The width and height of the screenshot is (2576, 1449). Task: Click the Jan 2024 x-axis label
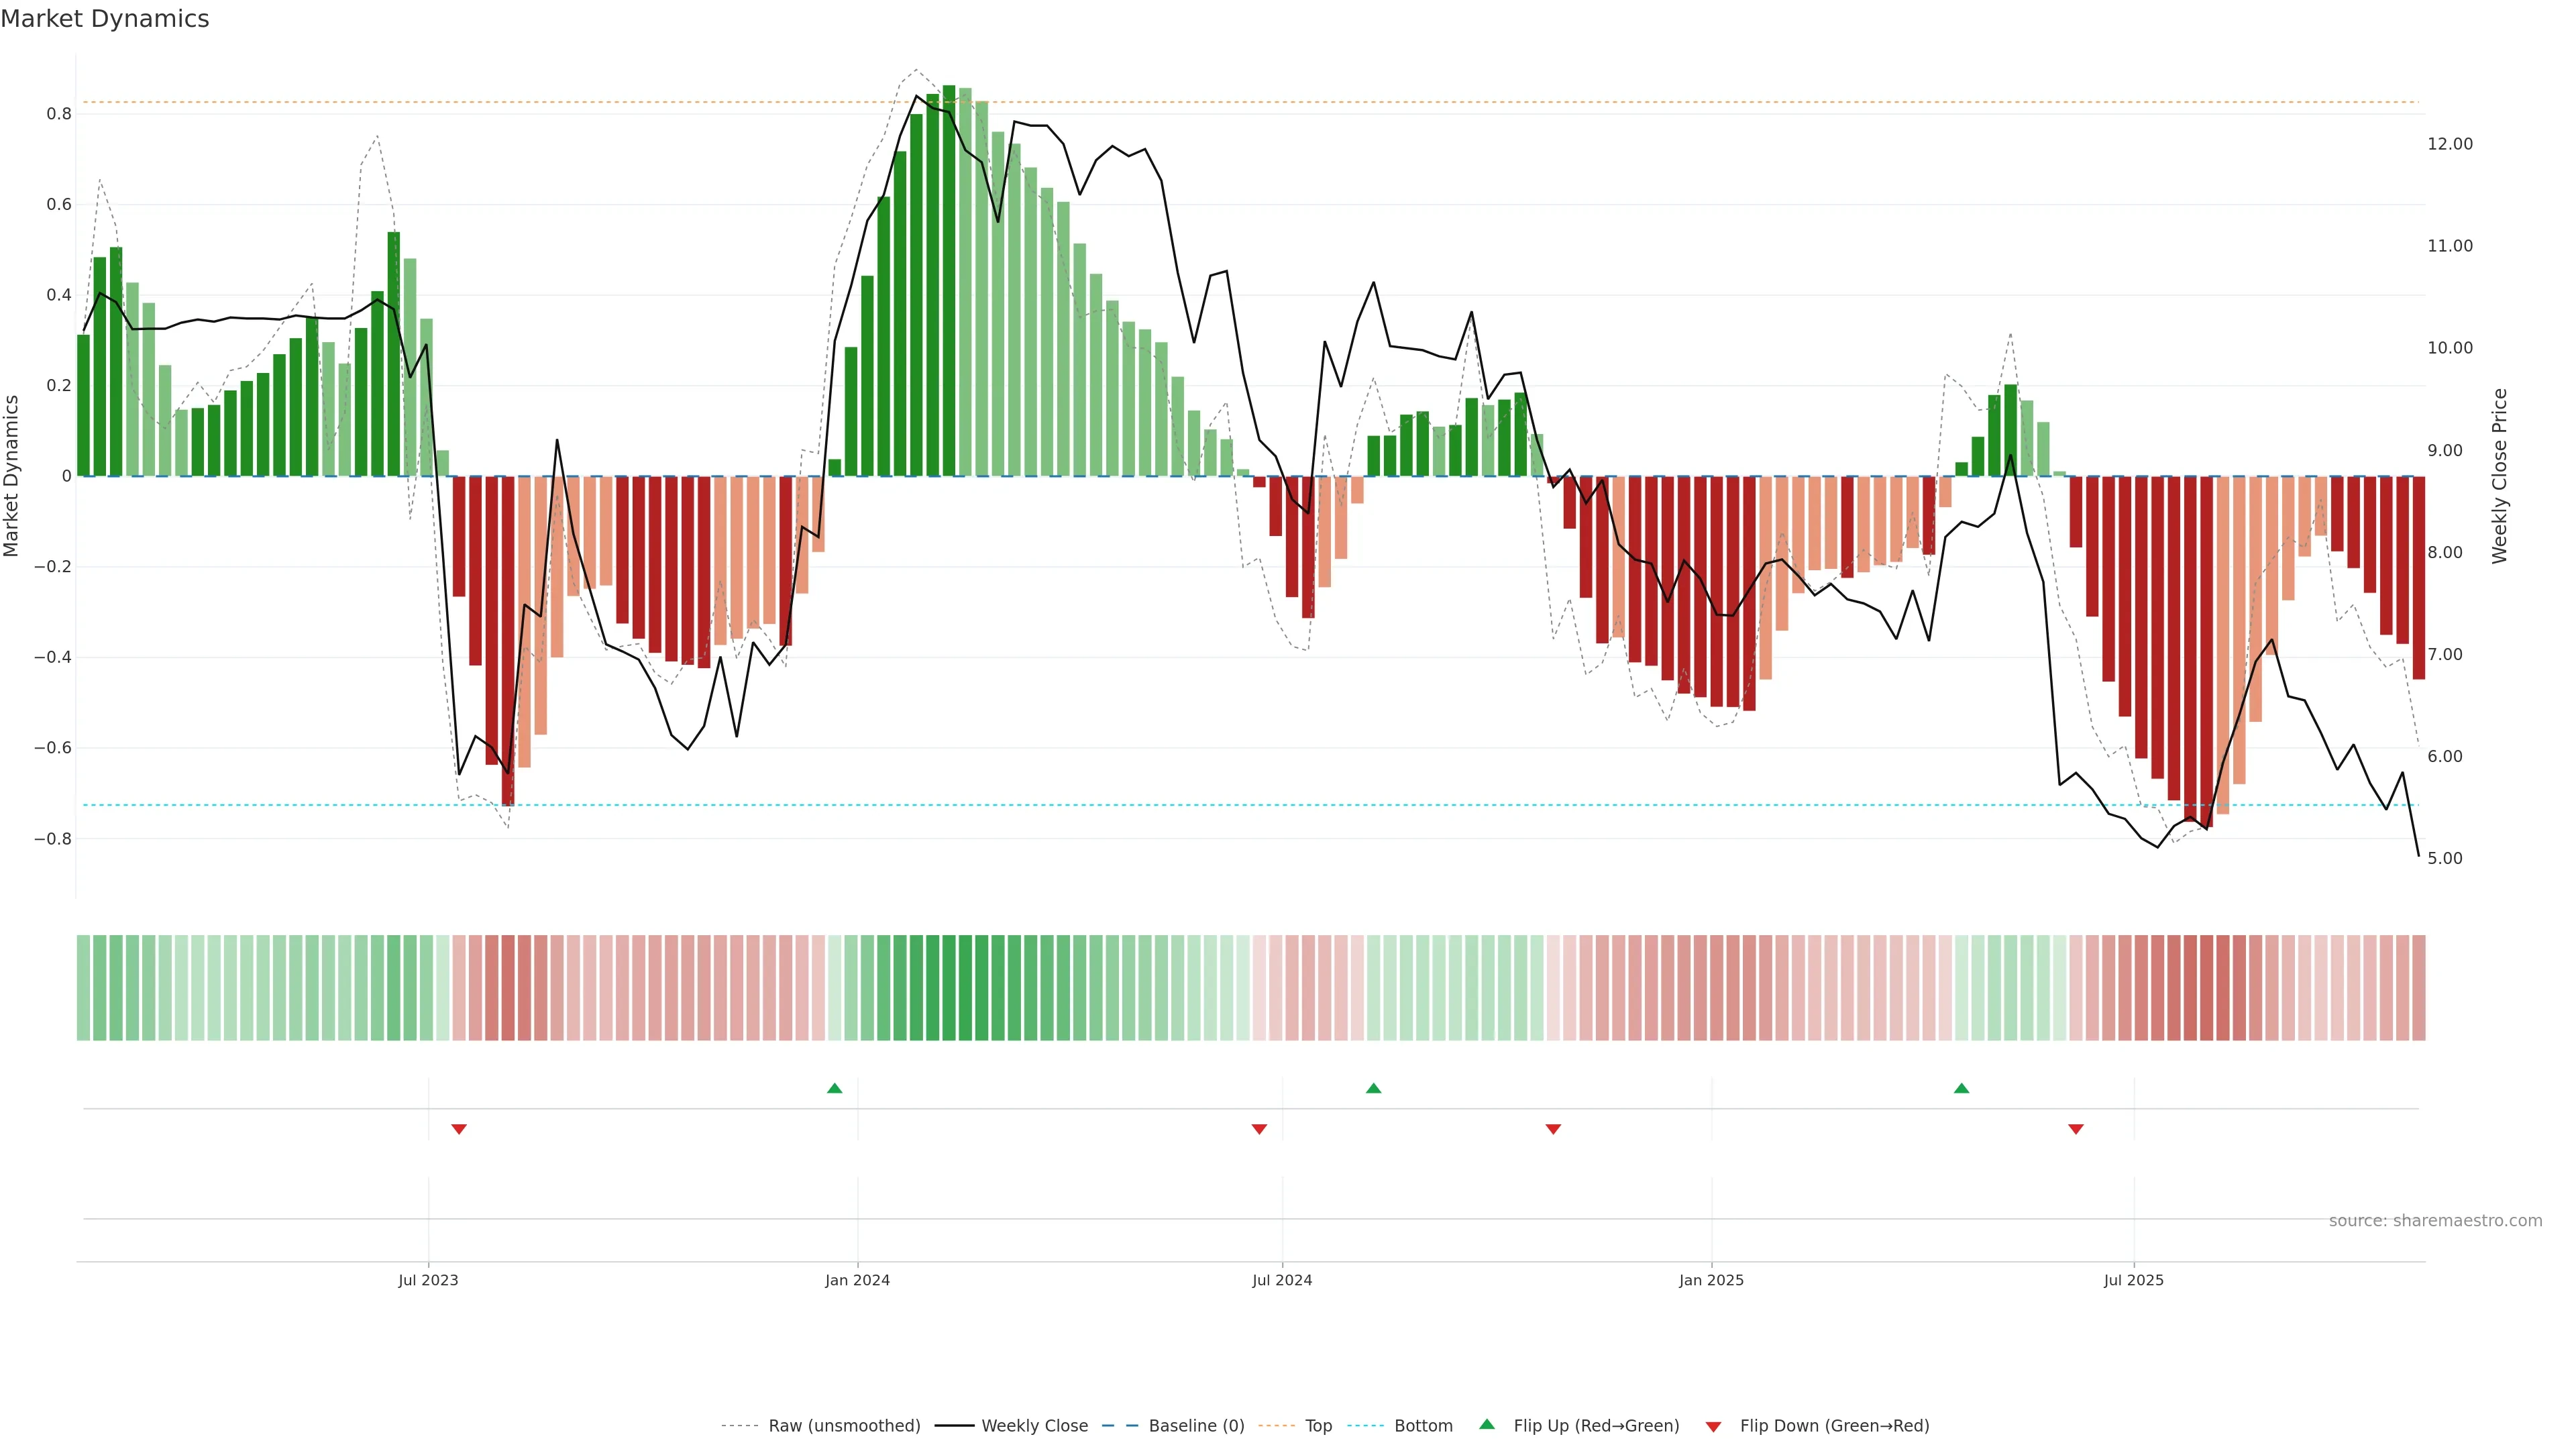857,1280
